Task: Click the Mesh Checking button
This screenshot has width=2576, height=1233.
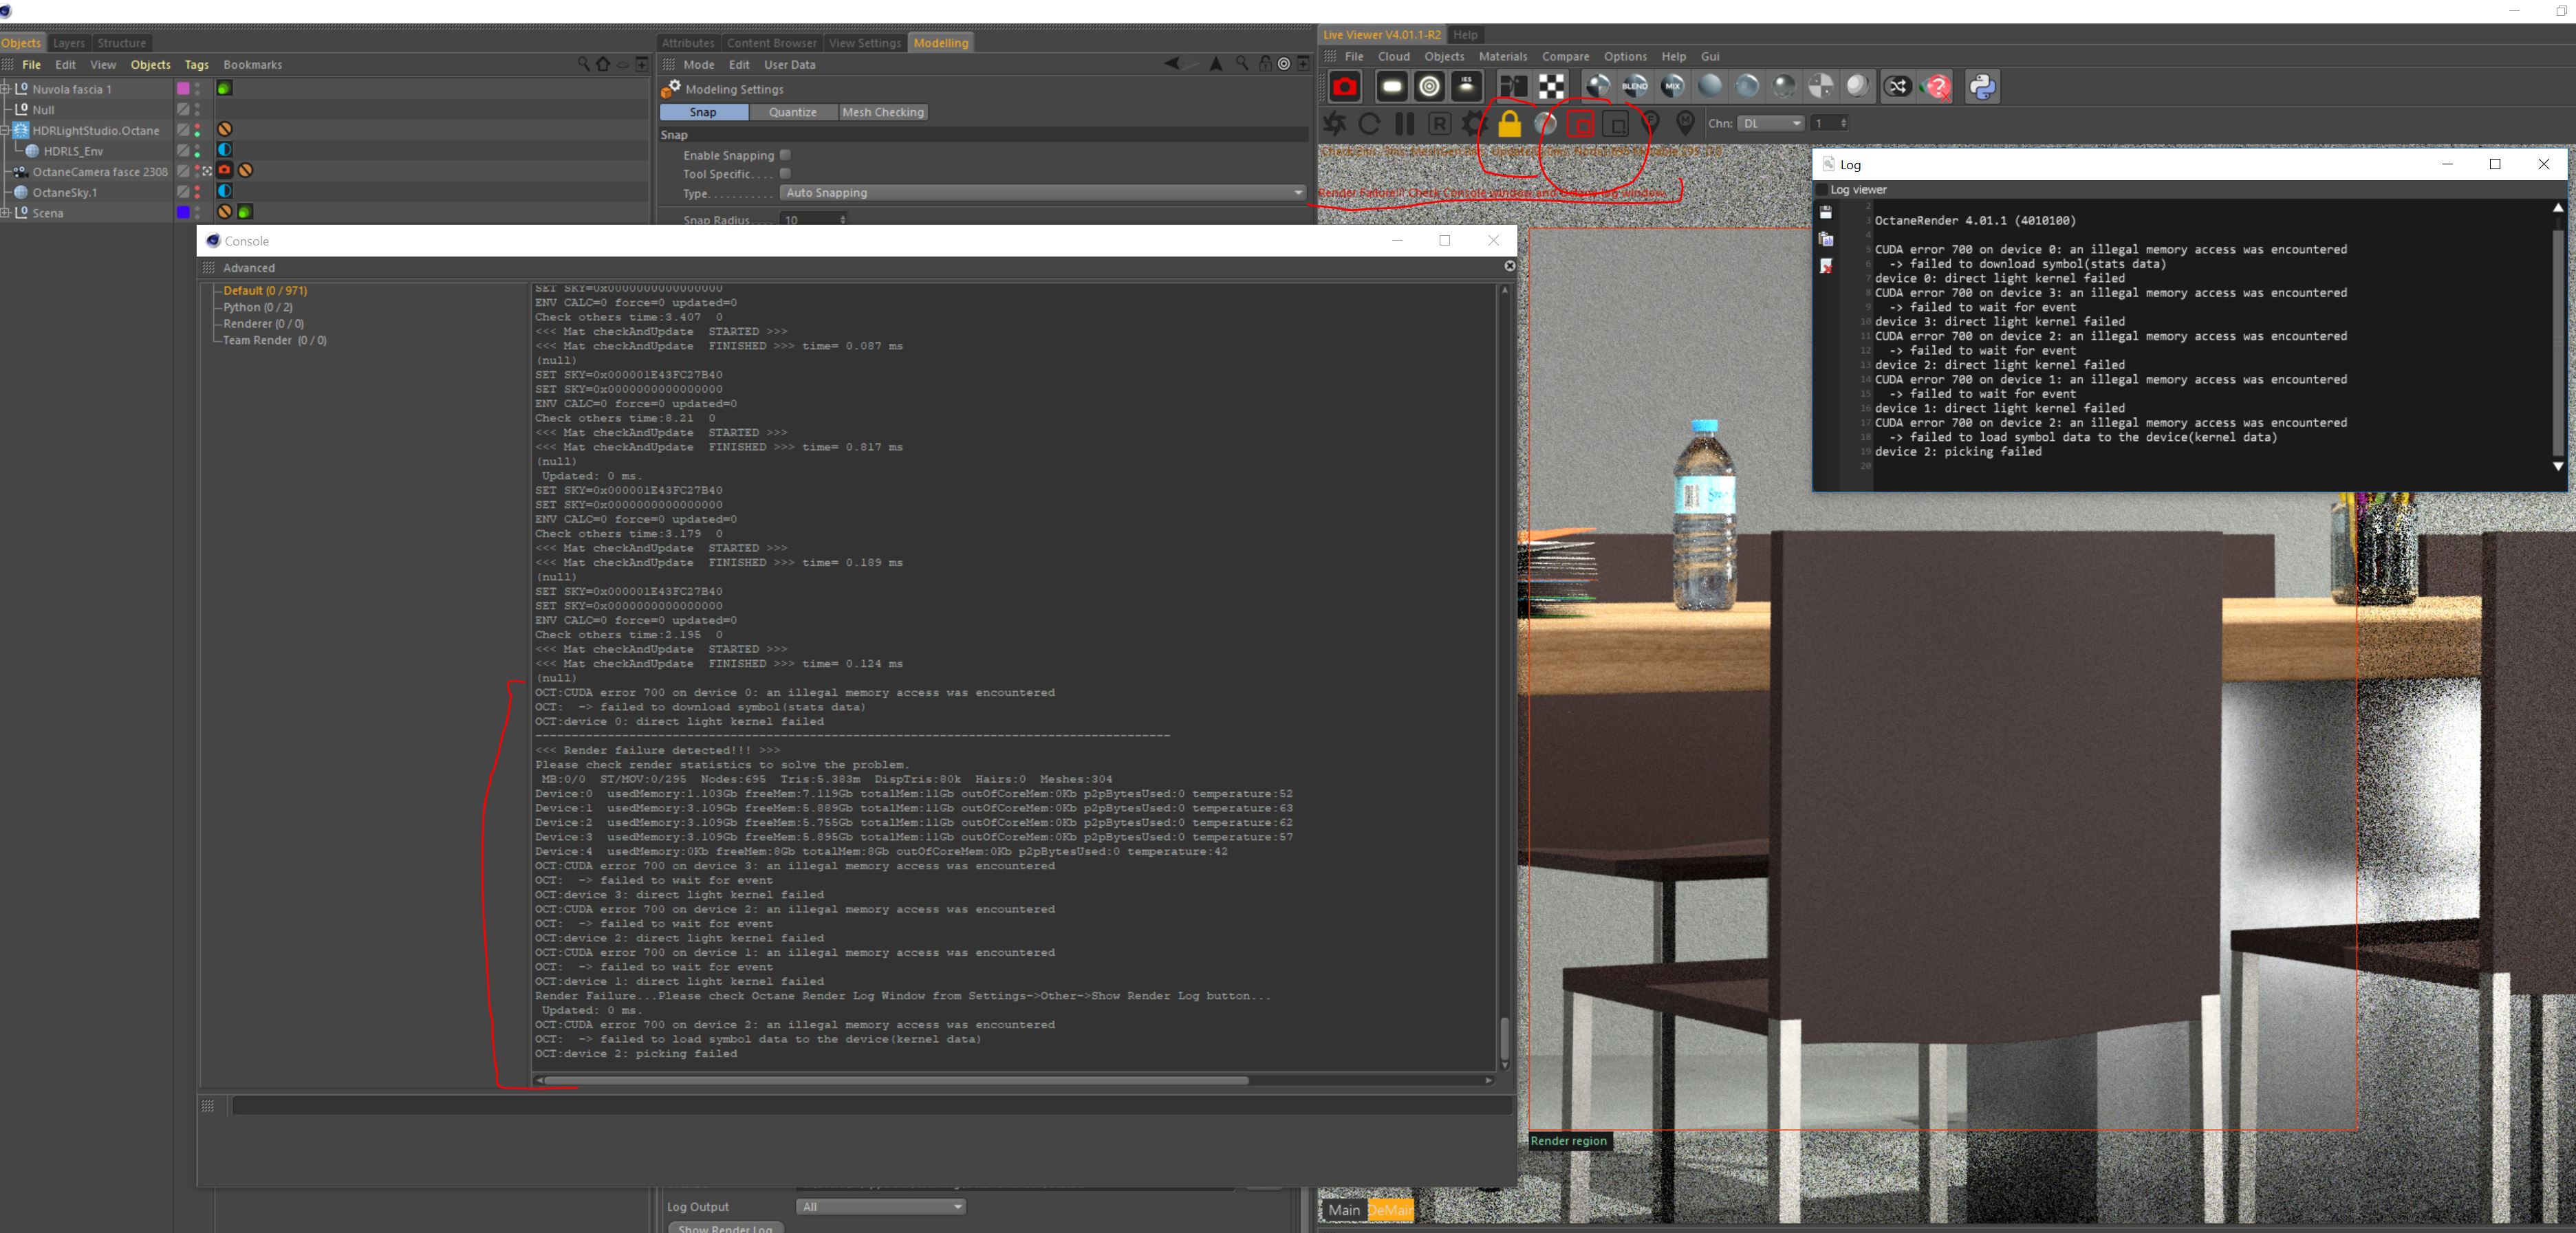Action: click(882, 112)
